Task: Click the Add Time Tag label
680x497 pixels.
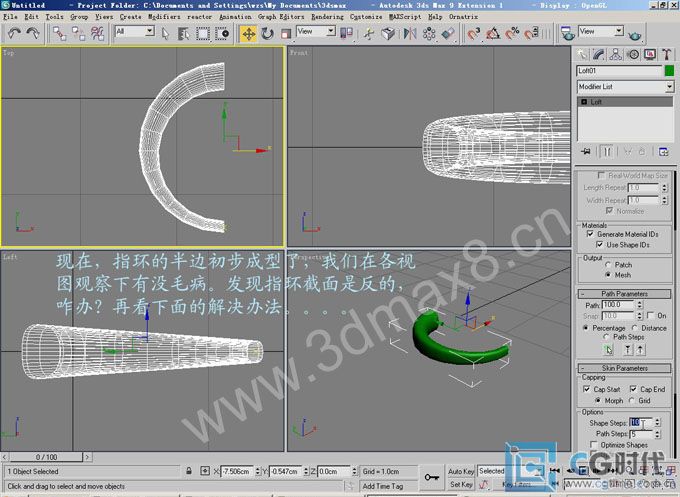Action: point(383,485)
